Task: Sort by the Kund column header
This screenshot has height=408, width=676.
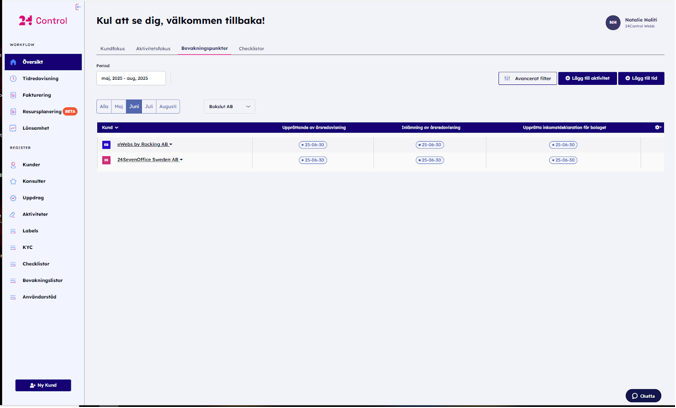Action: tap(110, 128)
